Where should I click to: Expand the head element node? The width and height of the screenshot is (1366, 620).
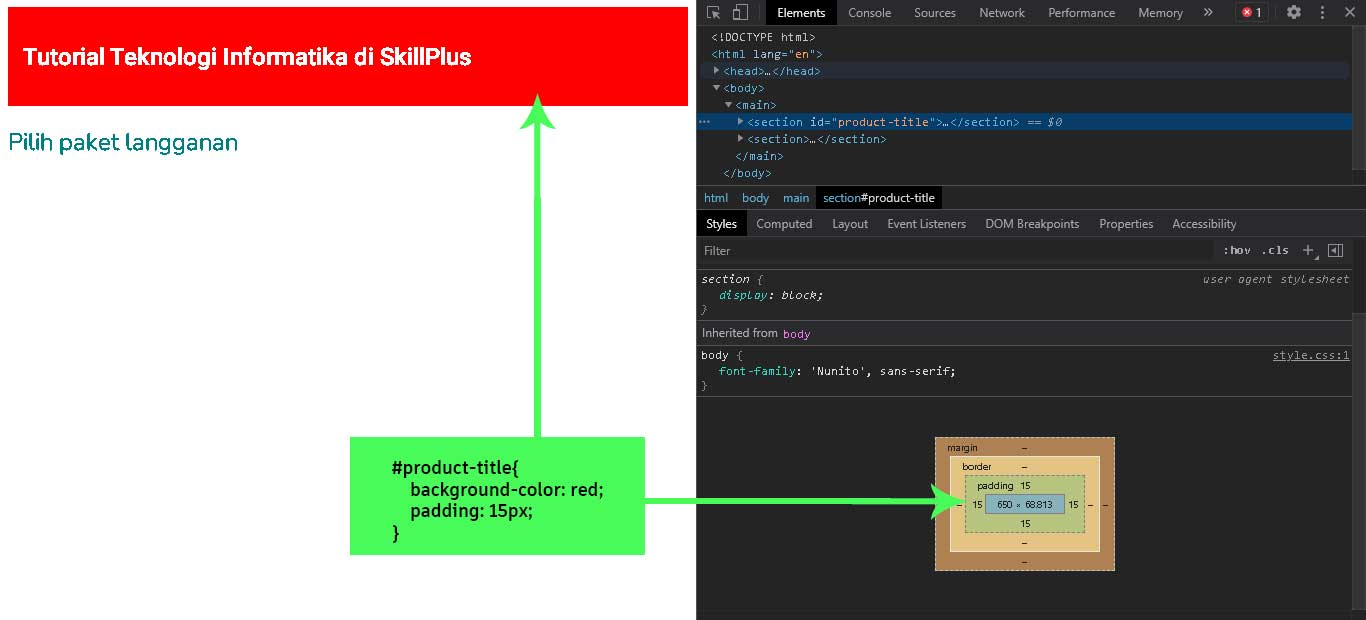716,70
